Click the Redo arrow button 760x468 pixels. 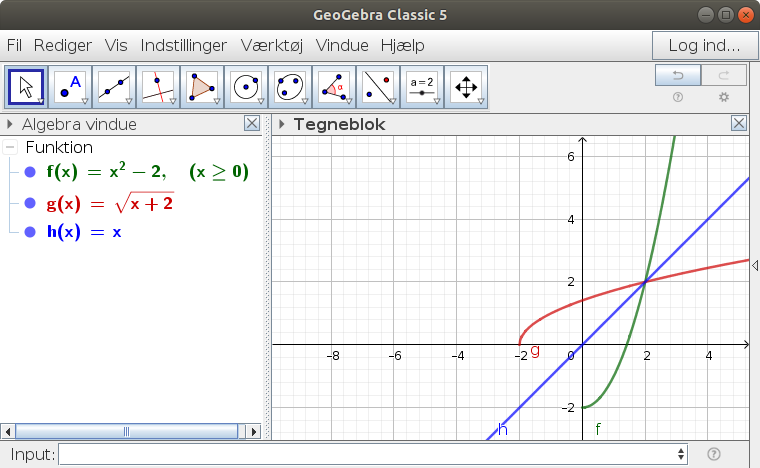coord(724,75)
